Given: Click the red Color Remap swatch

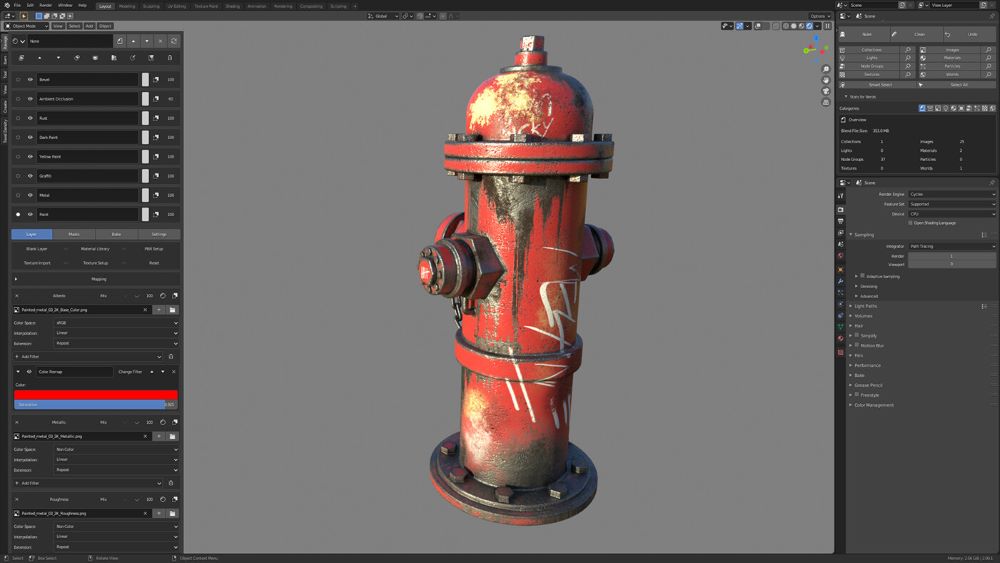Looking at the screenshot, I should pyautogui.click(x=95, y=394).
